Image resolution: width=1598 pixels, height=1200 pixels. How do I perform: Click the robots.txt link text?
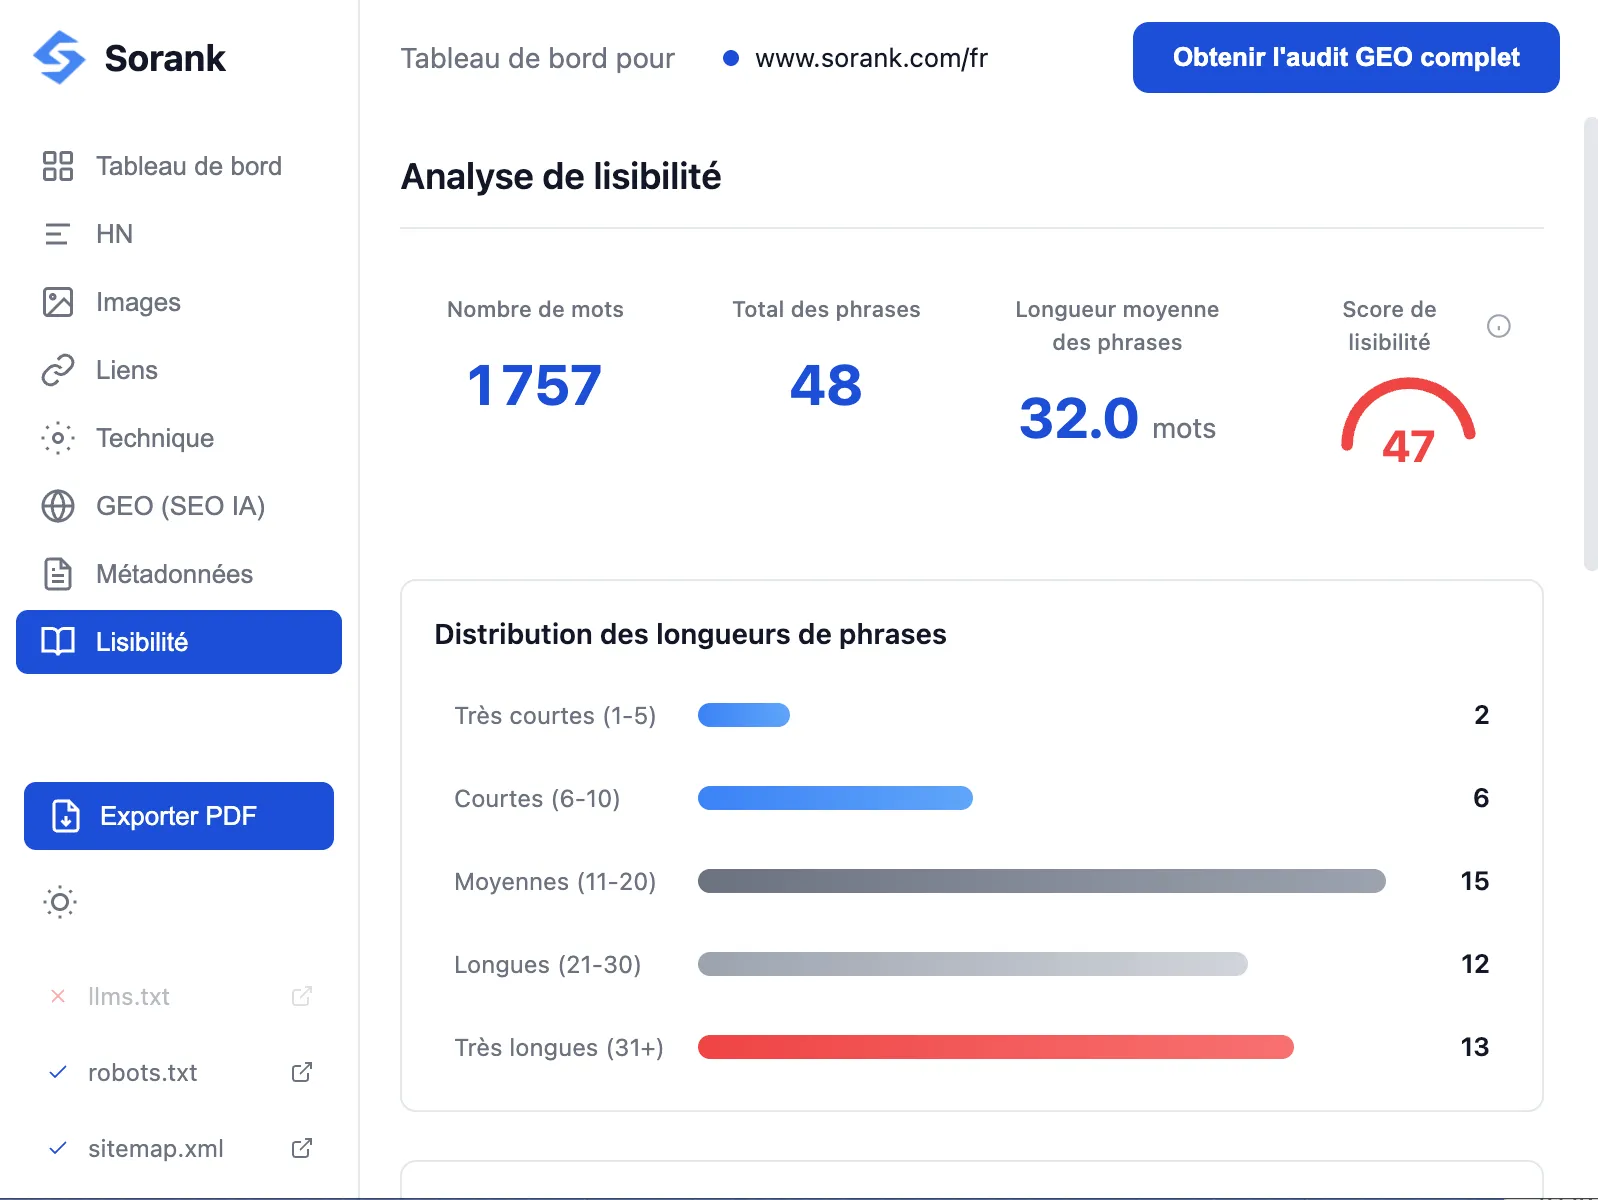(x=143, y=1073)
